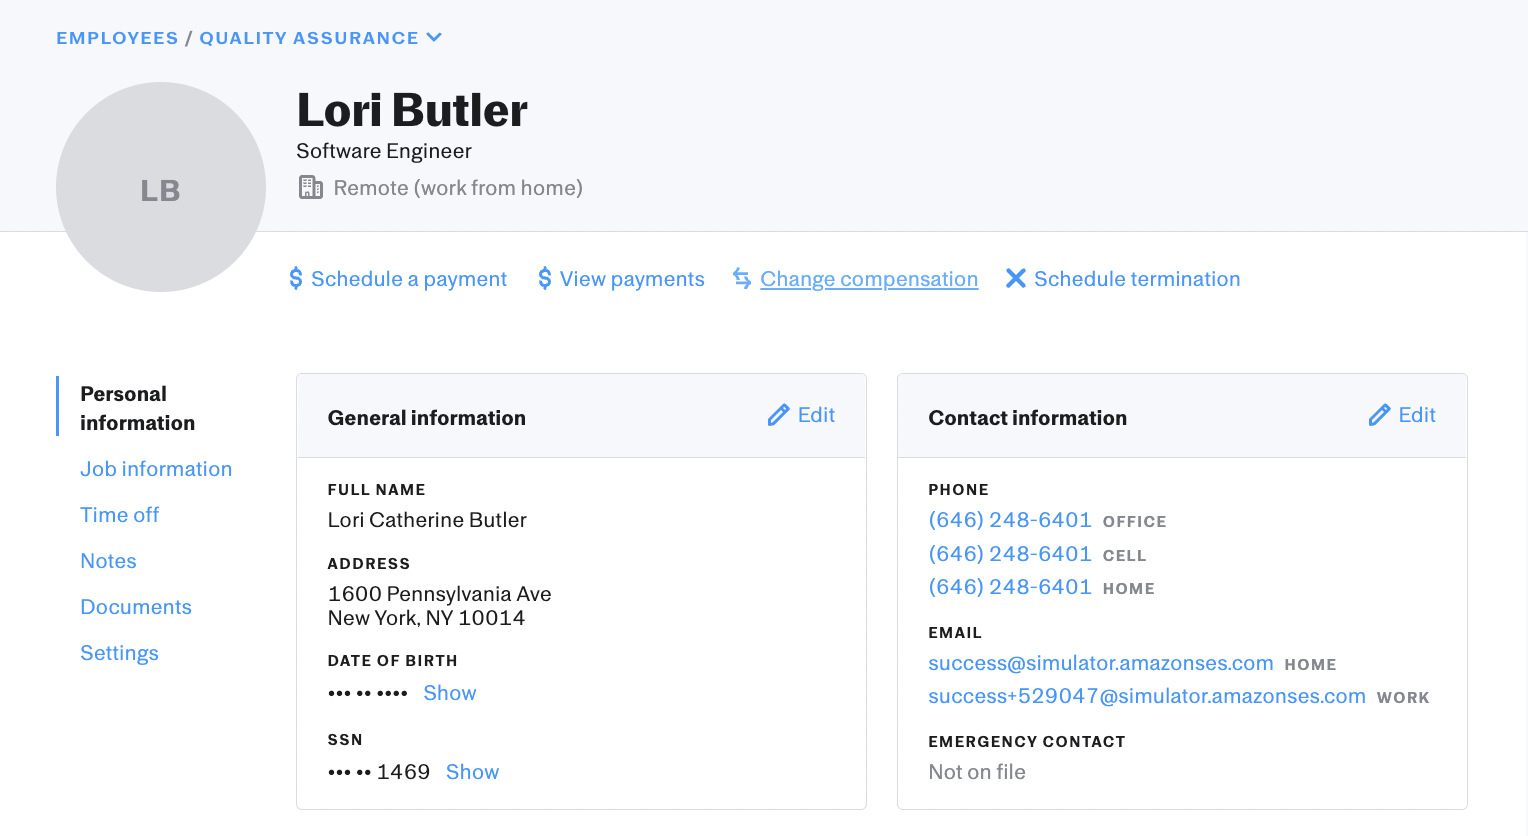Click the dollar icon beside Schedule a payment

point(296,279)
